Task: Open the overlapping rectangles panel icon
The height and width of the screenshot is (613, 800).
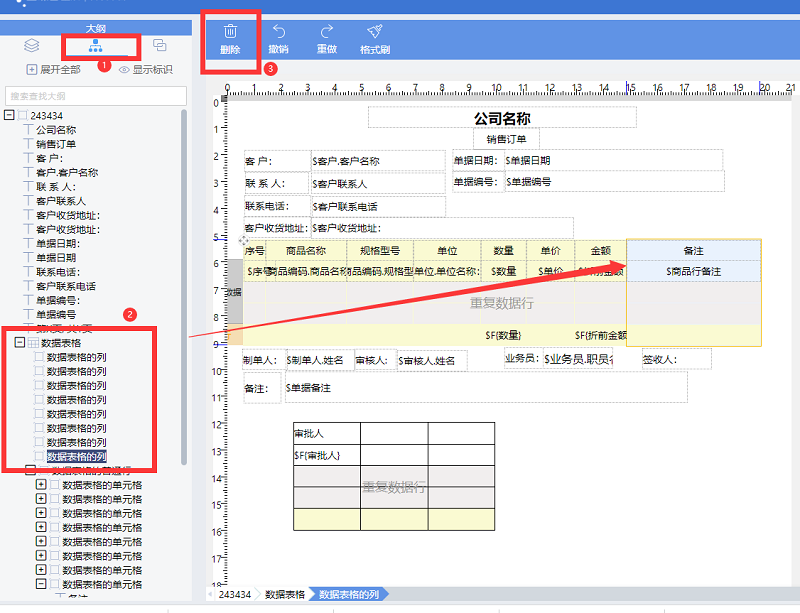Action: 159,46
